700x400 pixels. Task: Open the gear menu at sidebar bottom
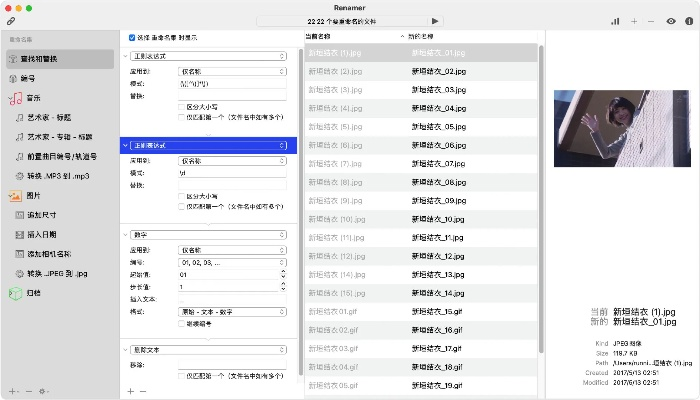click(x=43, y=391)
